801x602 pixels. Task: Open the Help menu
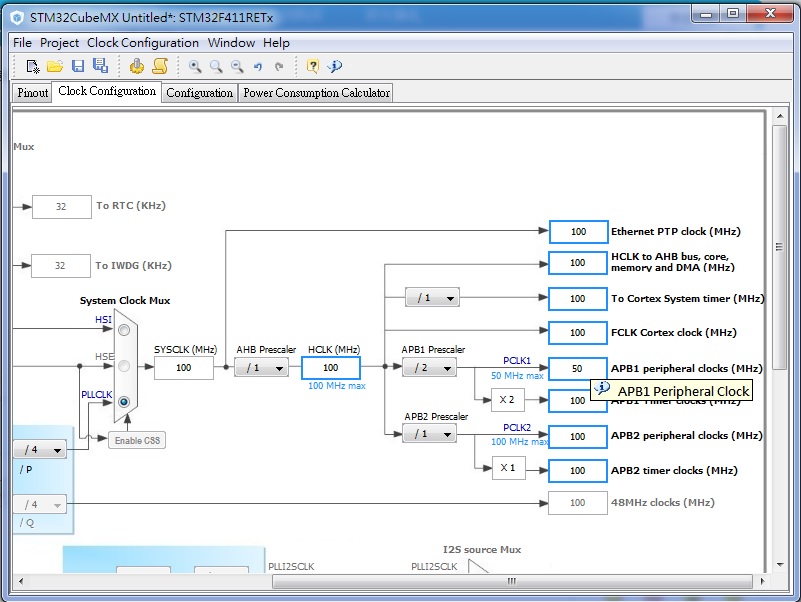click(x=276, y=42)
